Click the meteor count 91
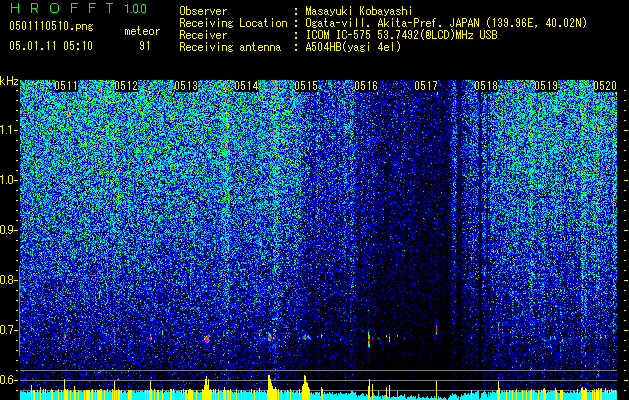Viewport: 629px width, 400px height. pyautogui.click(x=144, y=46)
